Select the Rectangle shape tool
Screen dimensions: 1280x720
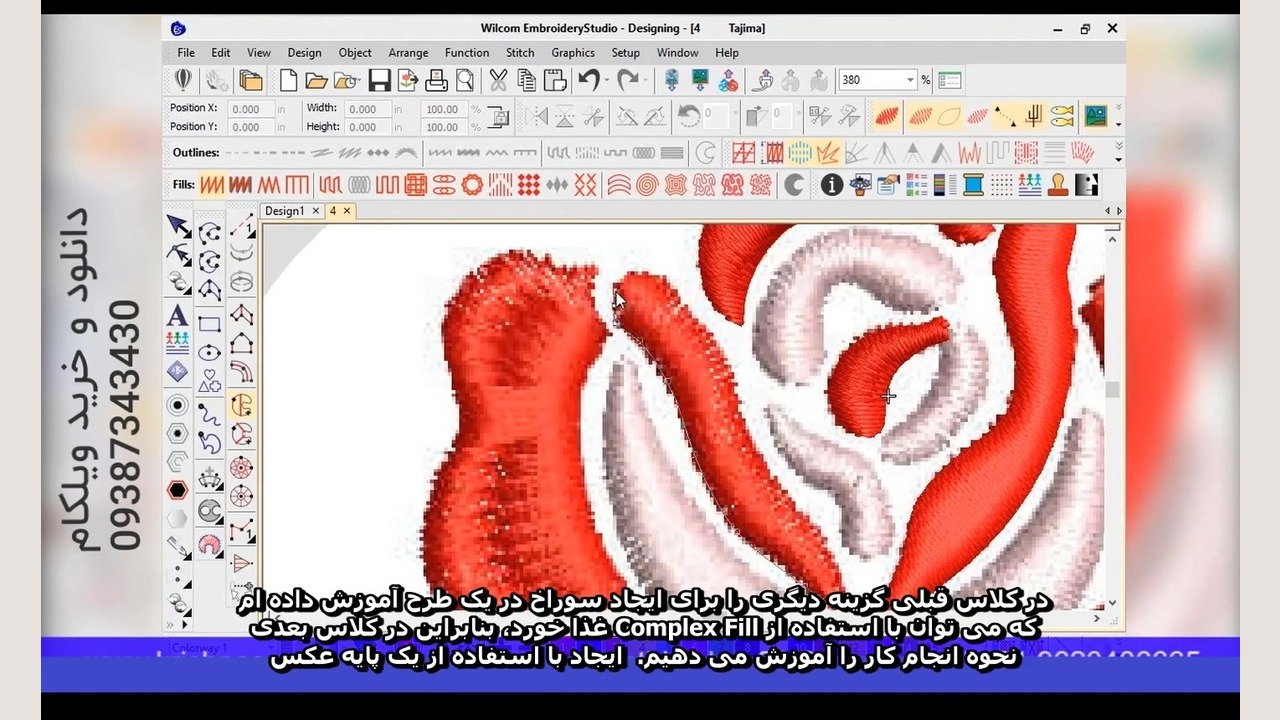point(209,324)
